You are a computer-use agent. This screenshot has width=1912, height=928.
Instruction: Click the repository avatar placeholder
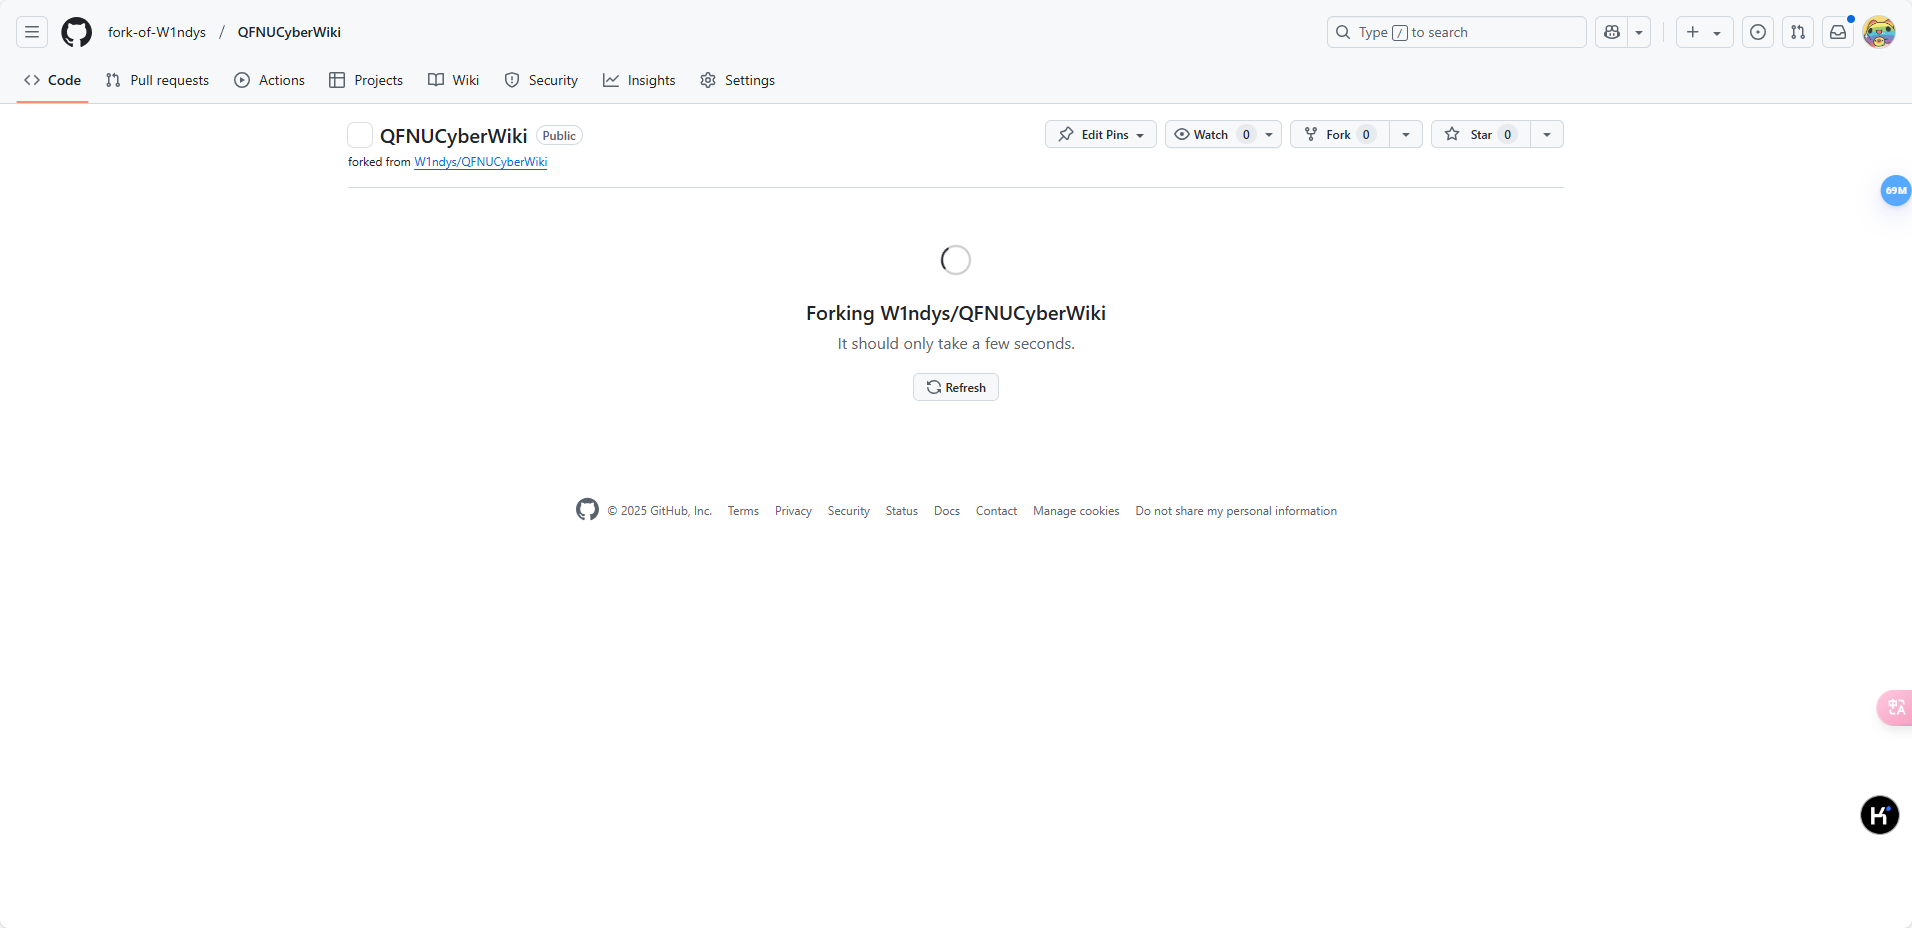pos(360,135)
